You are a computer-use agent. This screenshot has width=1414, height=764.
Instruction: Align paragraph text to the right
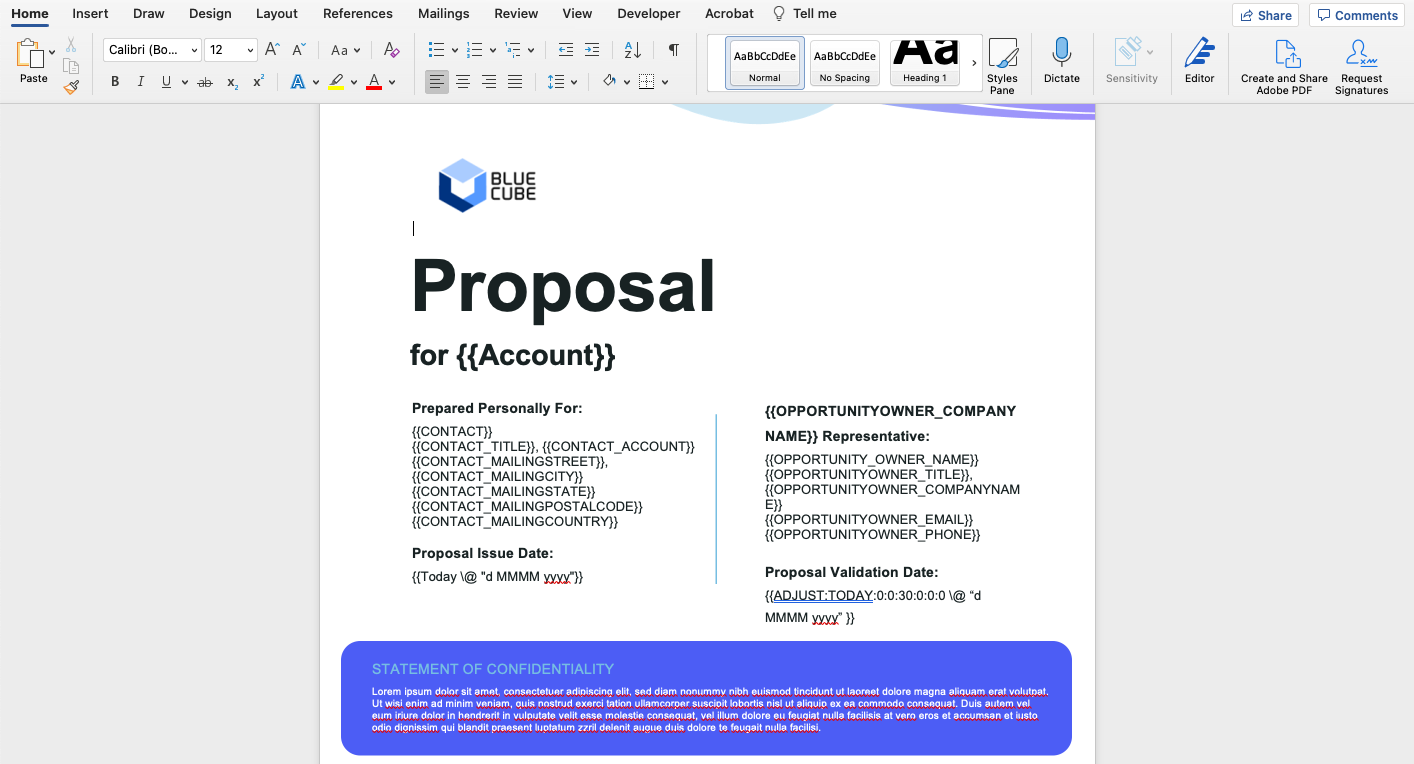click(489, 82)
